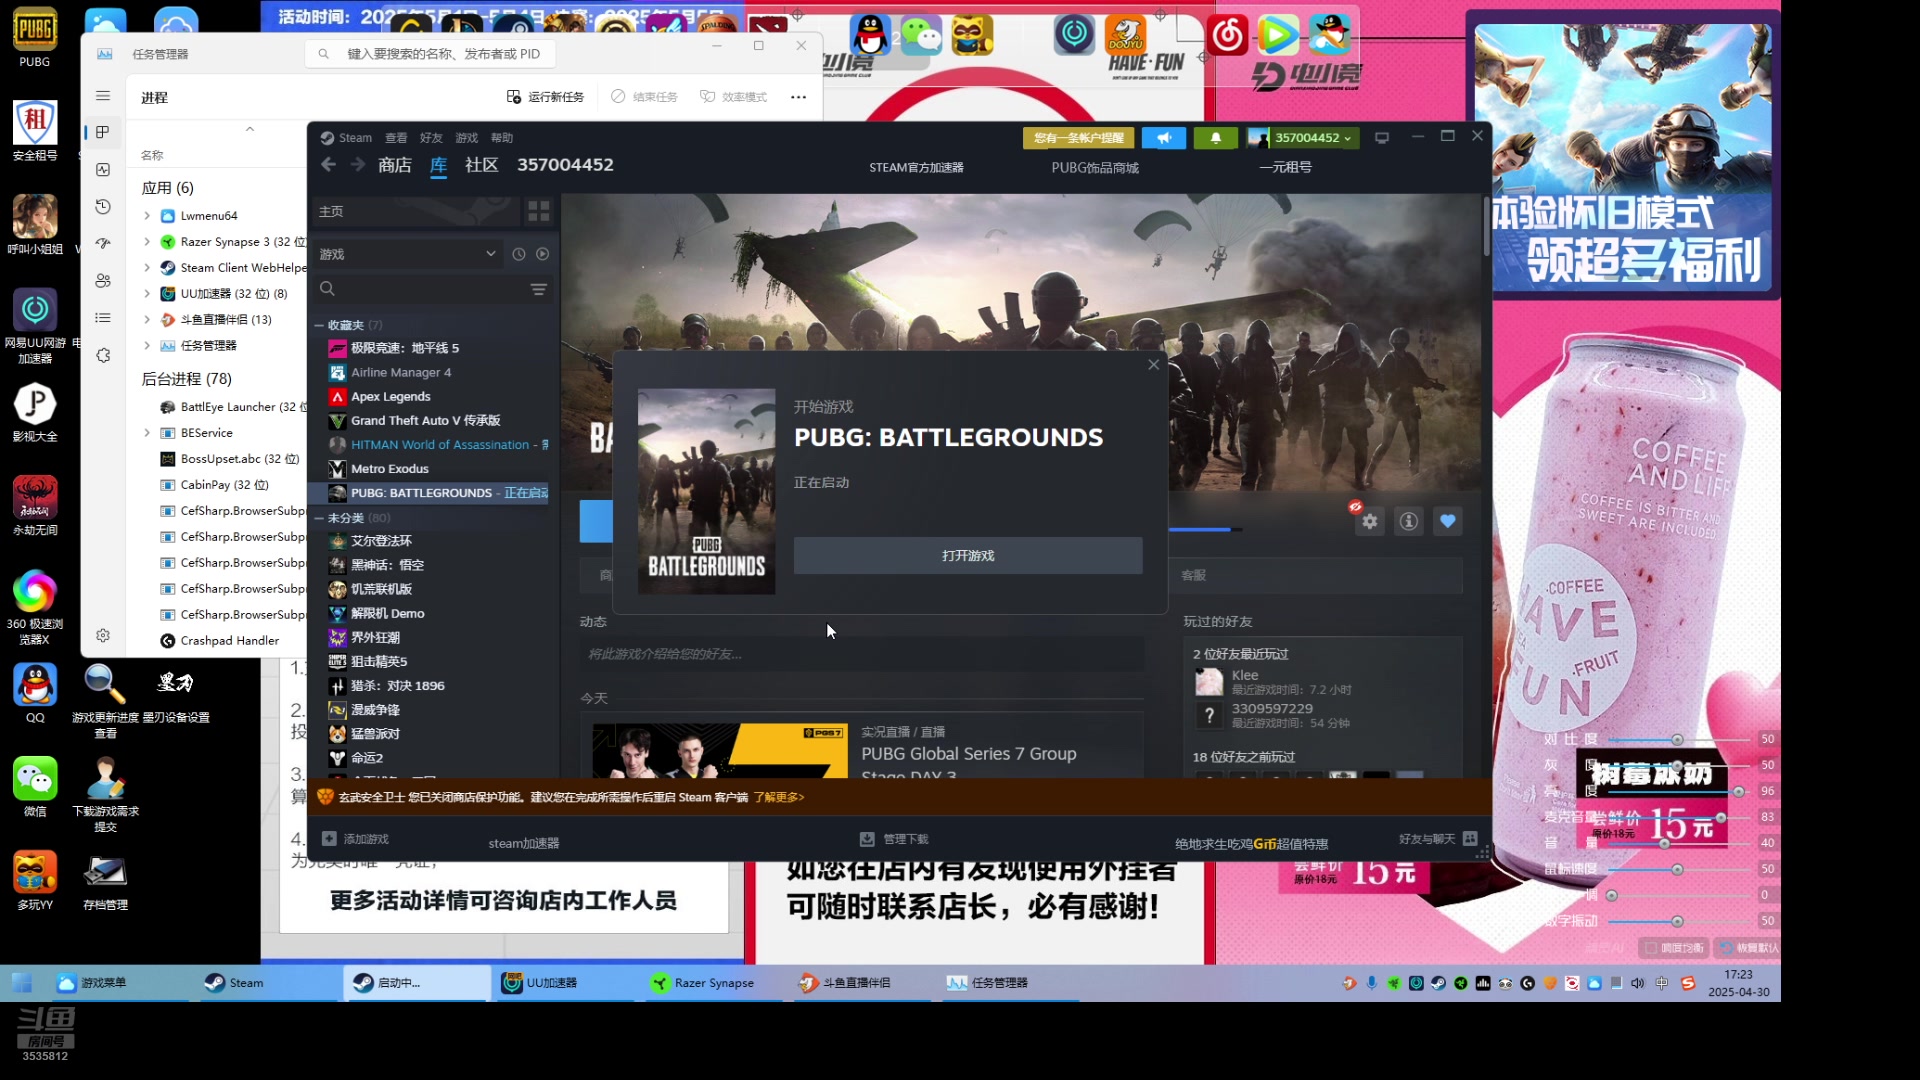
Task: Open 好友与聊天 friends chat
Action: coord(1438,839)
